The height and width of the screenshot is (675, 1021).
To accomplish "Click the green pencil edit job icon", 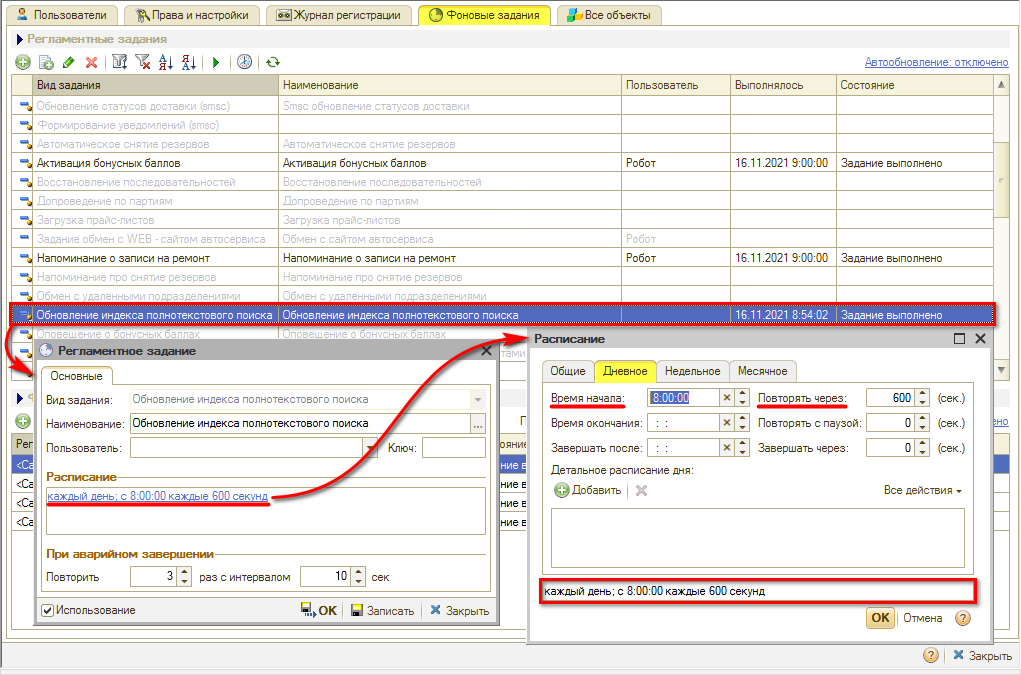I will click(68, 63).
